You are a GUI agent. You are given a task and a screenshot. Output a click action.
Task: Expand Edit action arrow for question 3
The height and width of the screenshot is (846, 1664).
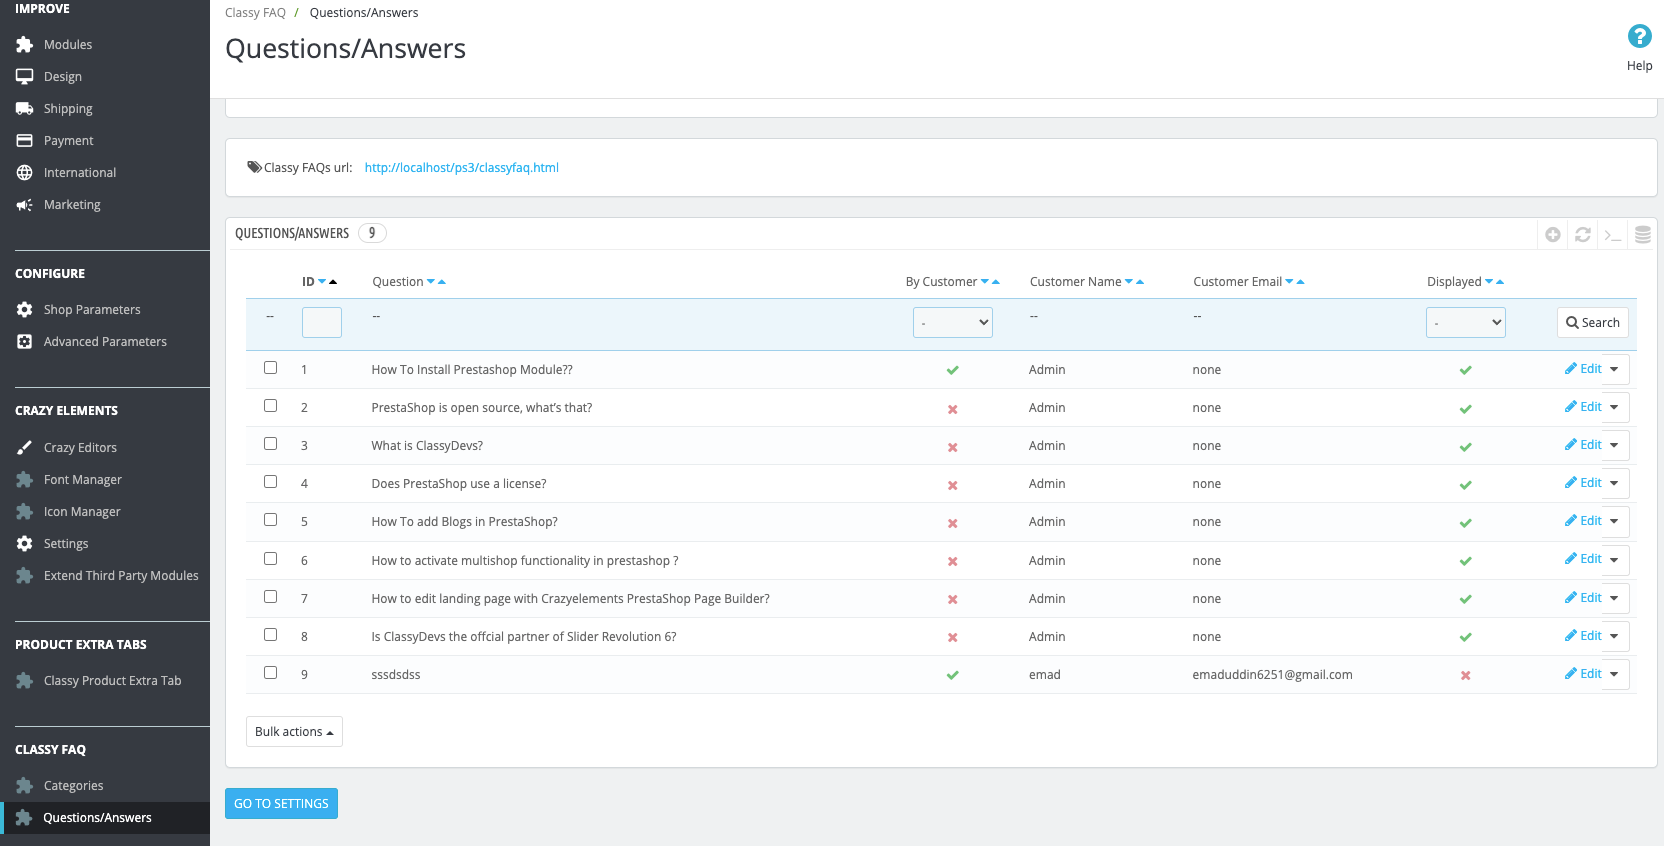[1614, 445]
